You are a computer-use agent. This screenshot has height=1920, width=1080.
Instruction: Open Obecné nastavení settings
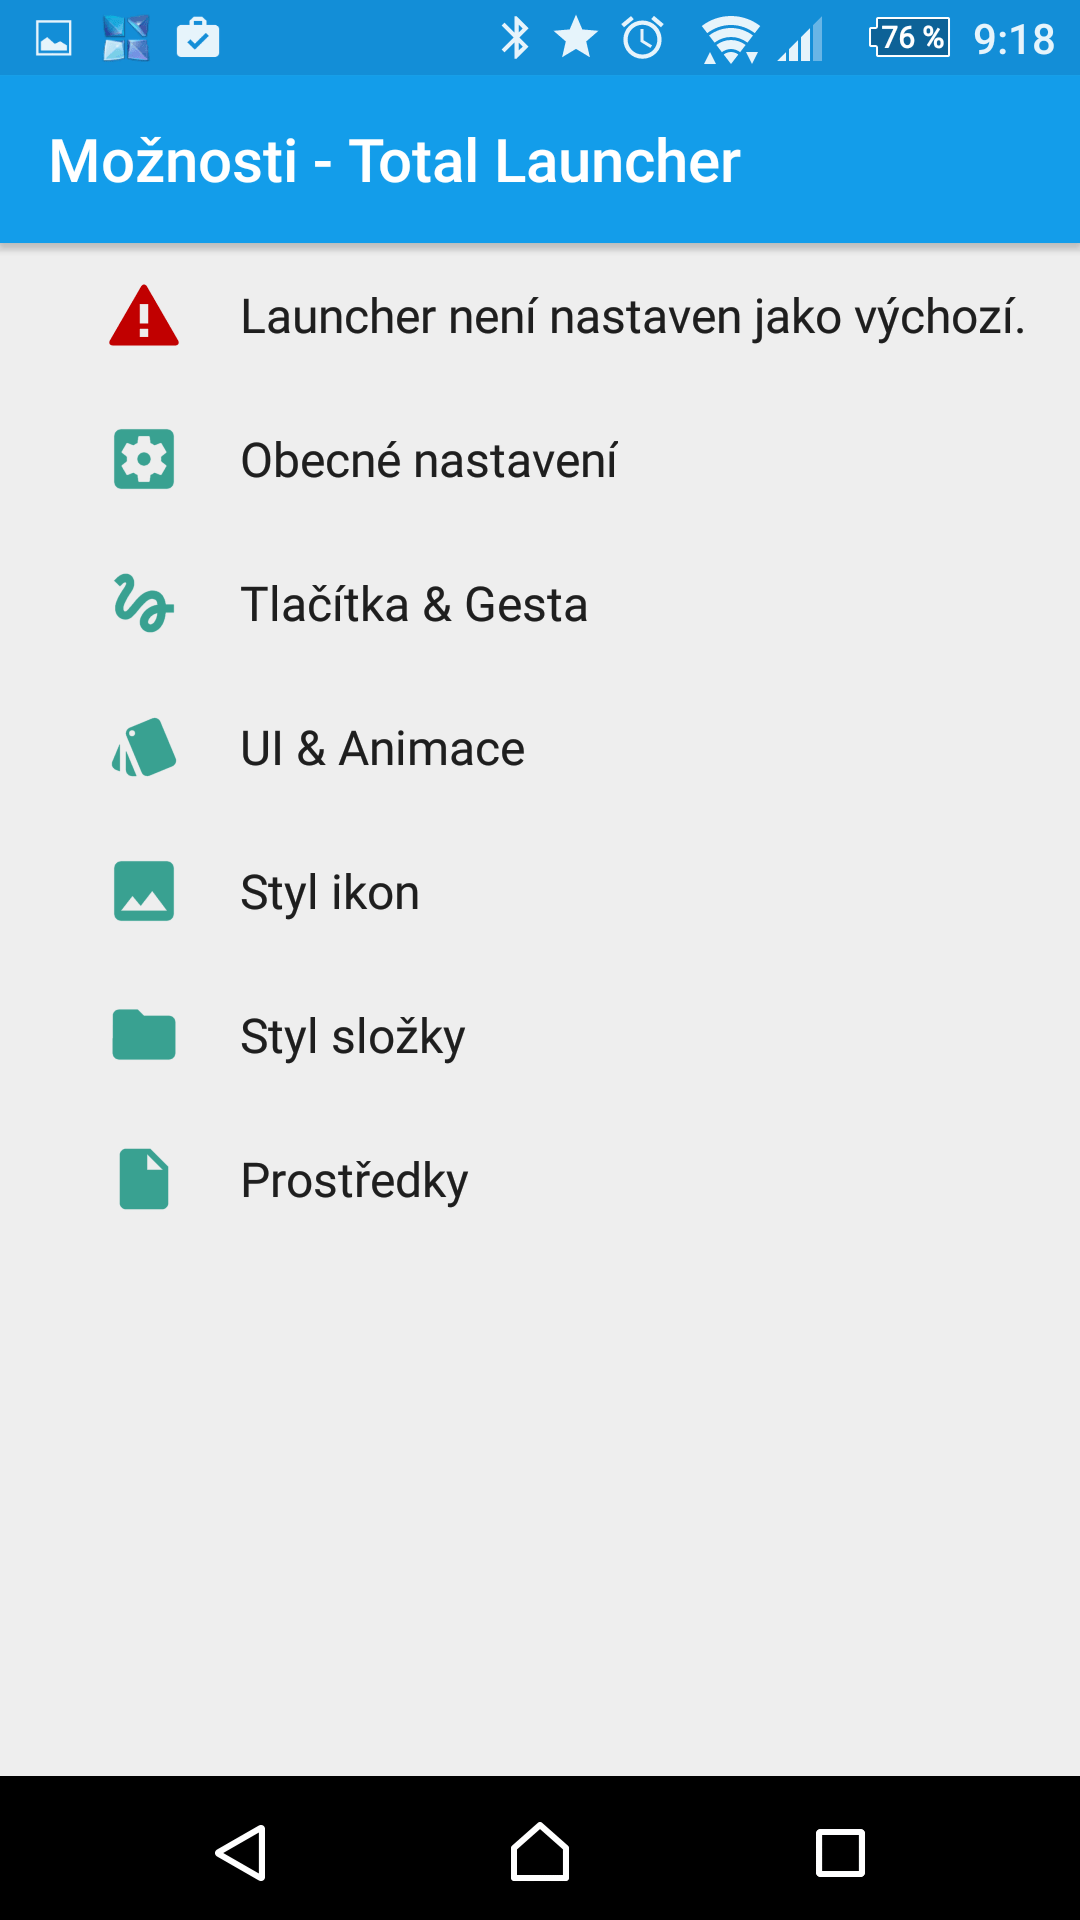click(428, 461)
